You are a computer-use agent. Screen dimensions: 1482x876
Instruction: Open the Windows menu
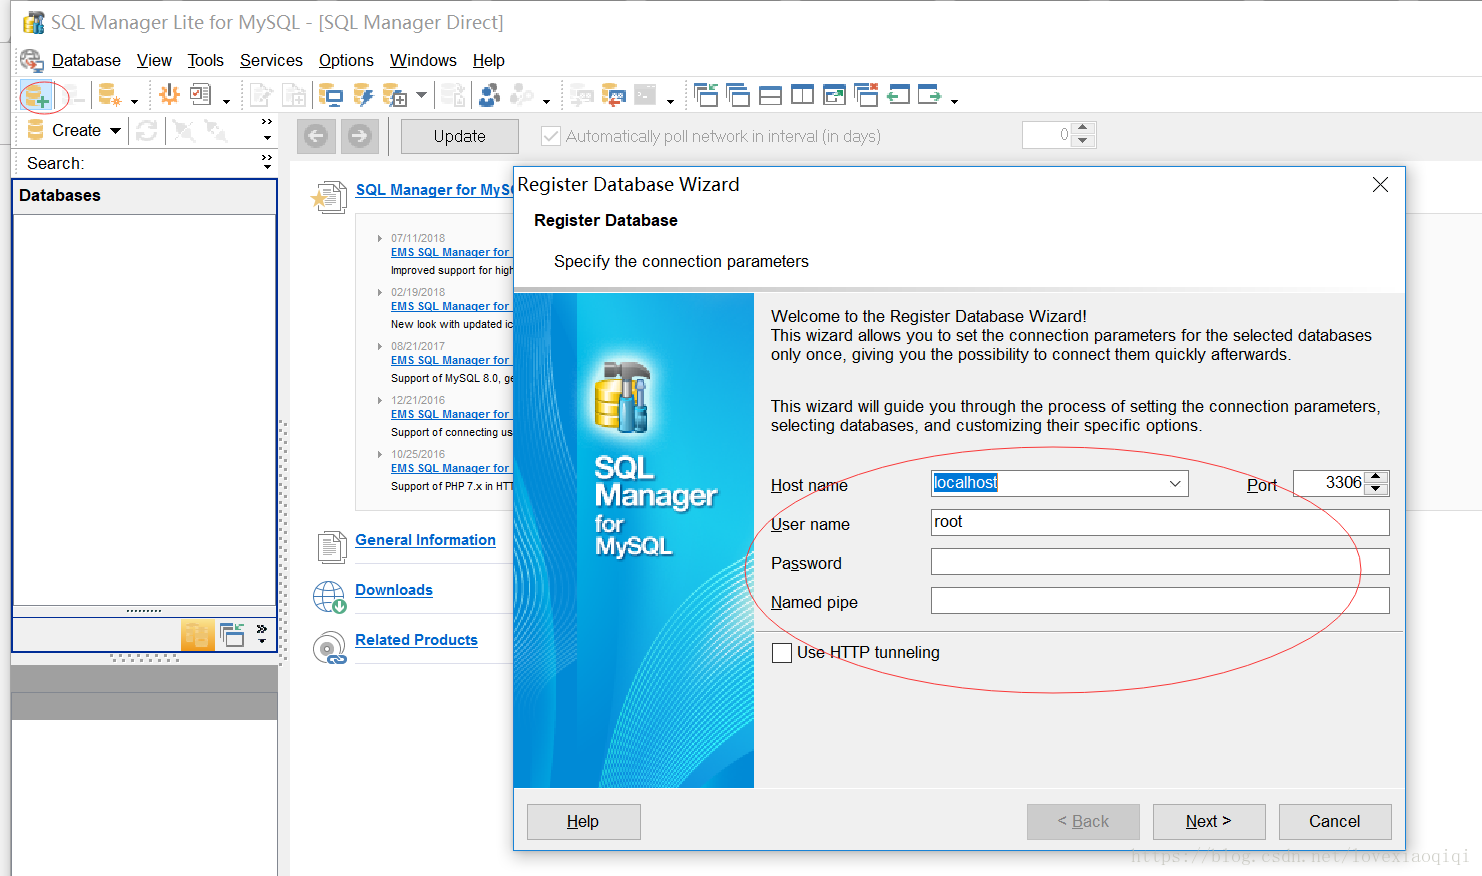click(423, 60)
